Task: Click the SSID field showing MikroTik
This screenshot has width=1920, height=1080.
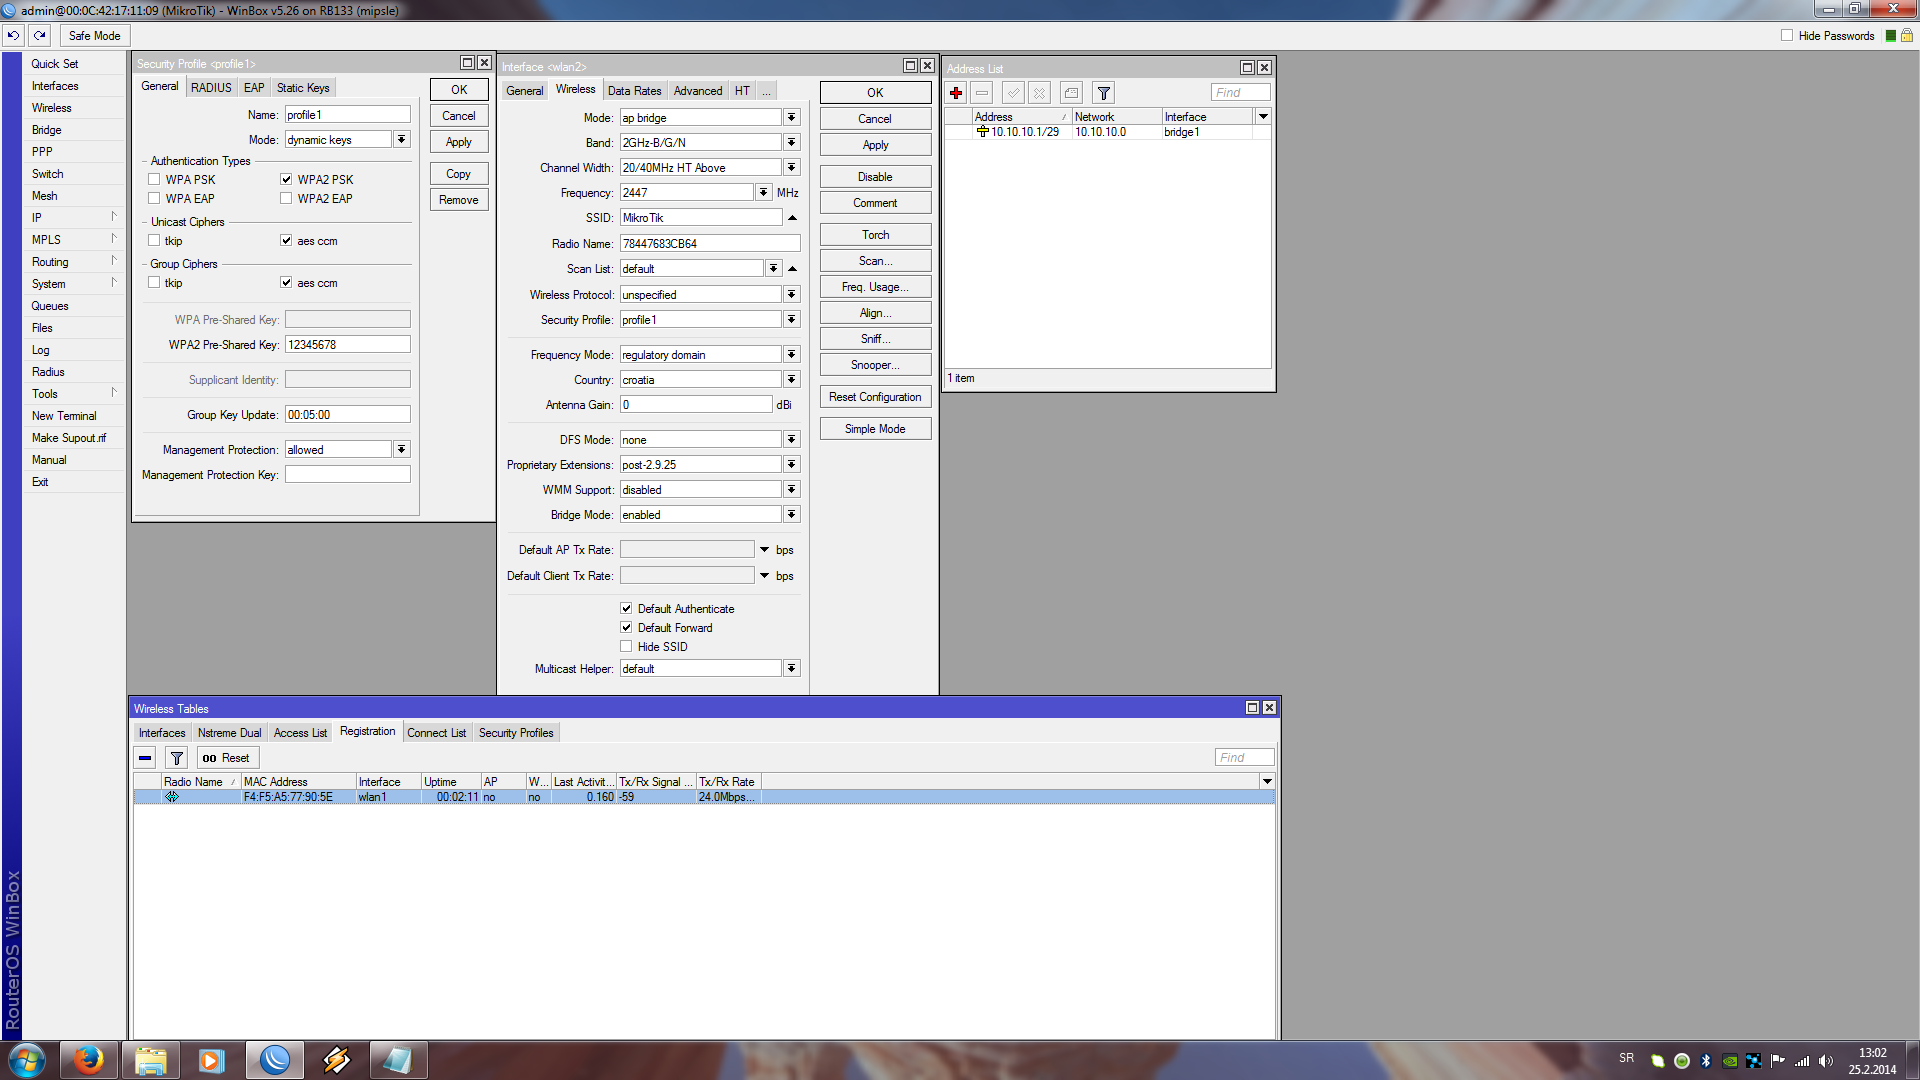Action: 700,218
